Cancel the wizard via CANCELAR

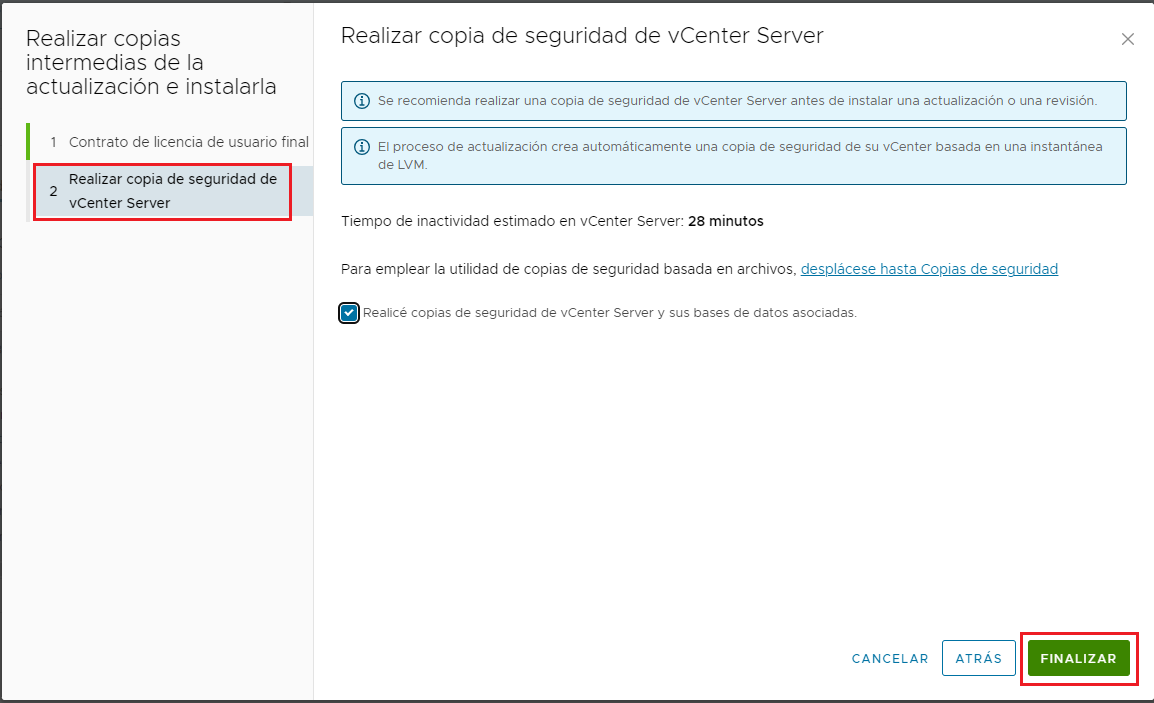click(x=890, y=658)
